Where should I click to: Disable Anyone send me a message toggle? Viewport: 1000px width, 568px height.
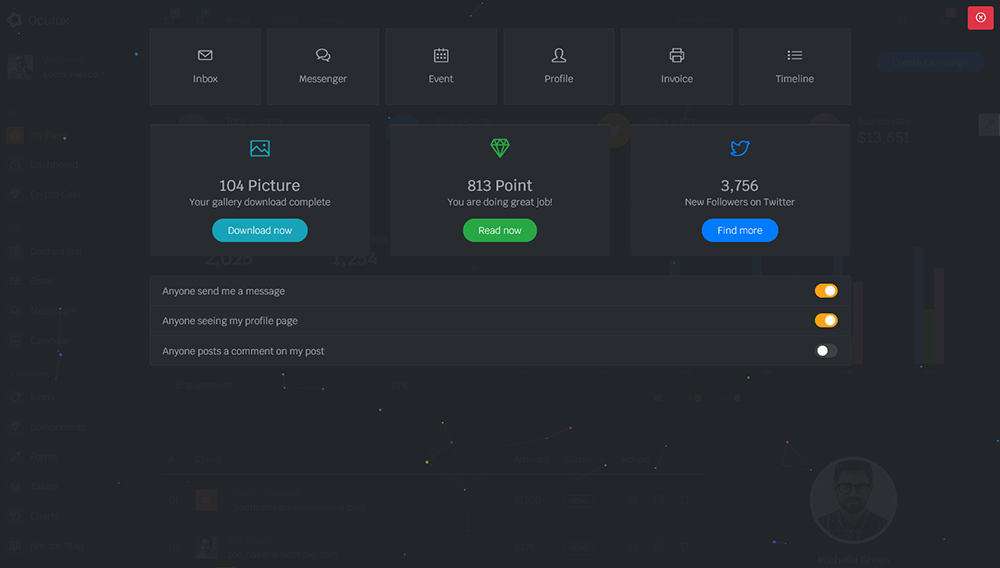tap(826, 291)
